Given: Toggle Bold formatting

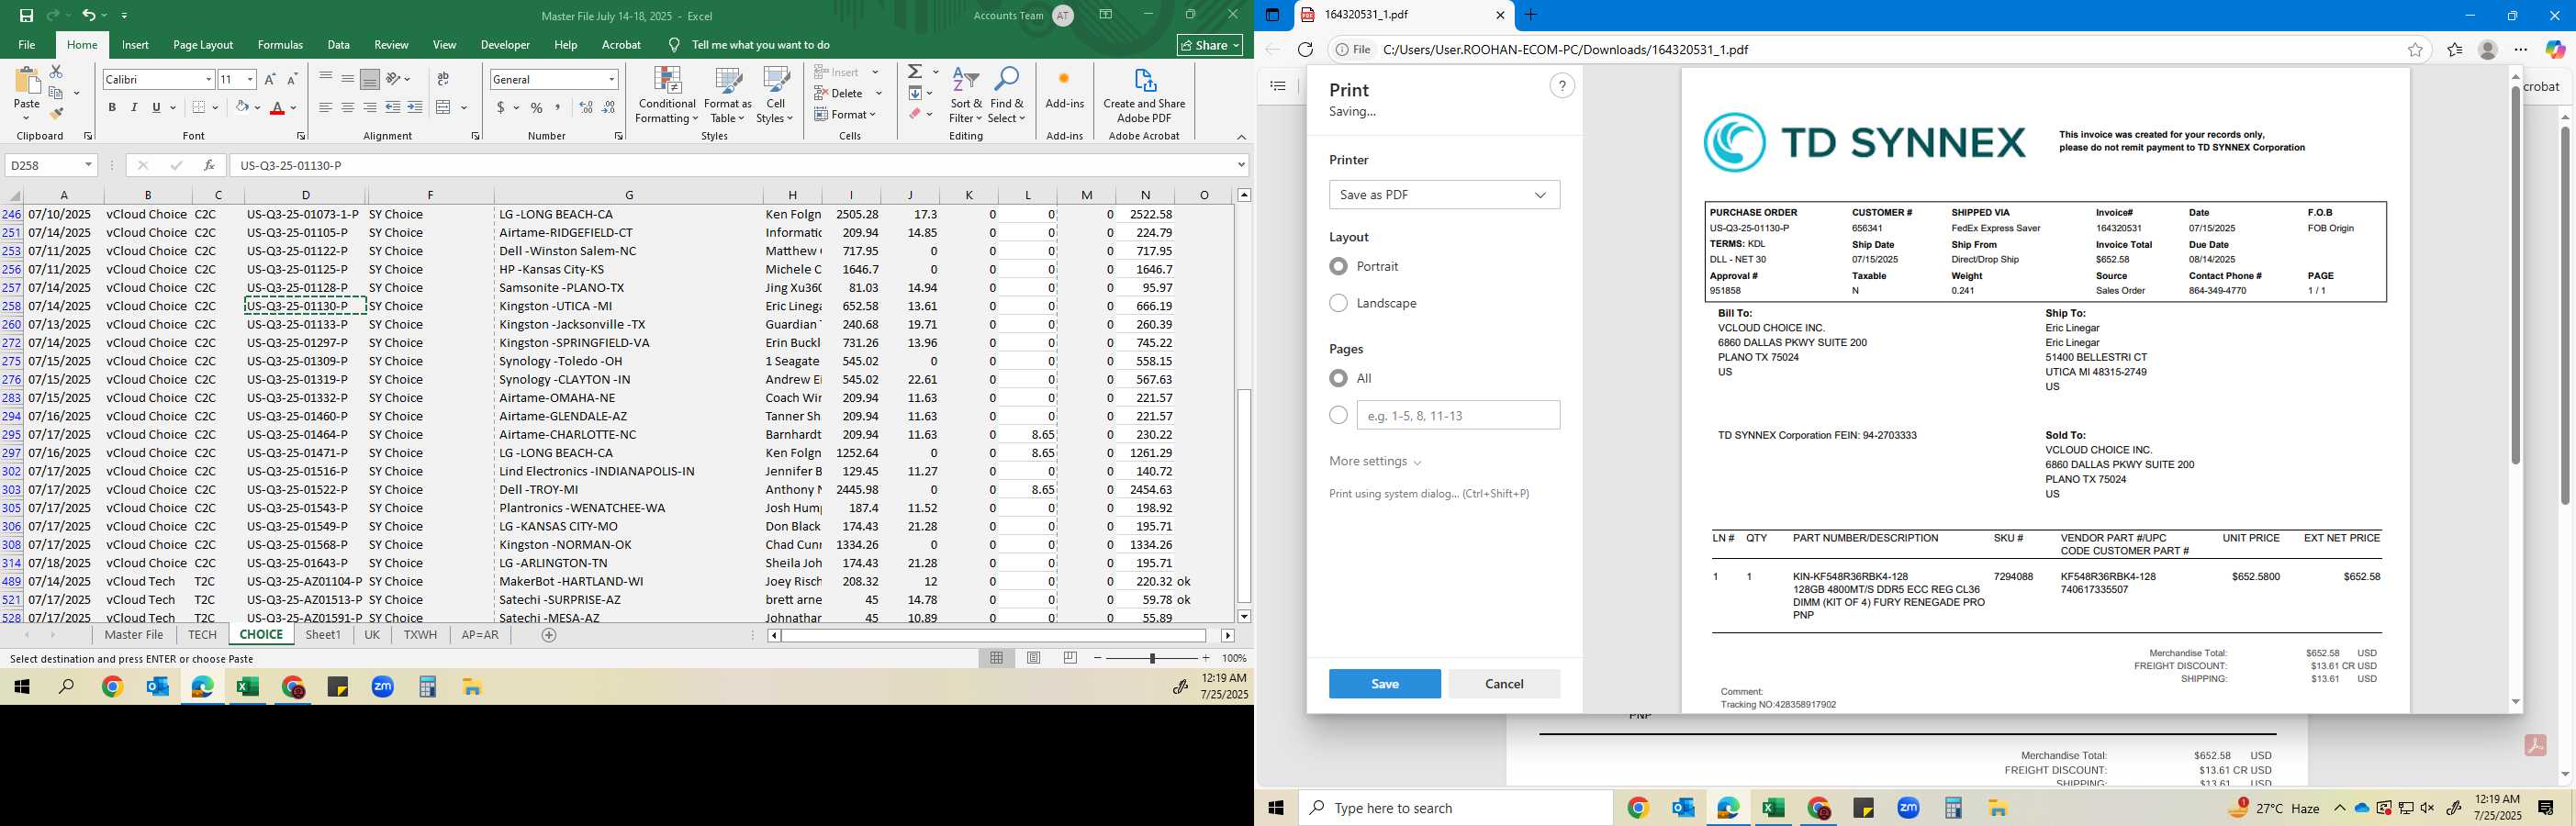Looking at the screenshot, I should coord(112,107).
